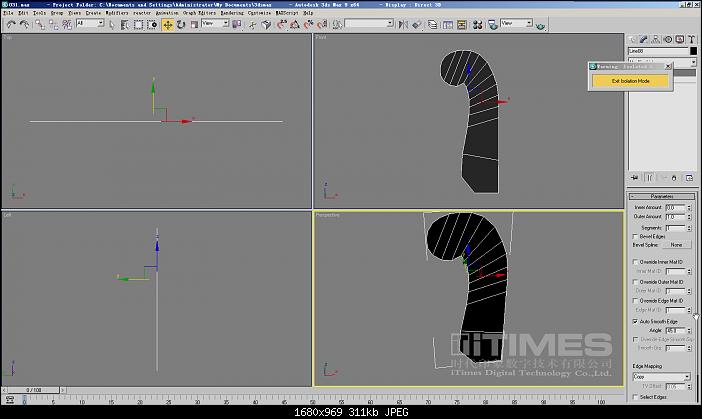This screenshot has width=702, height=419.
Task: Click the Undo arrow icon
Action: pos(11,25)
